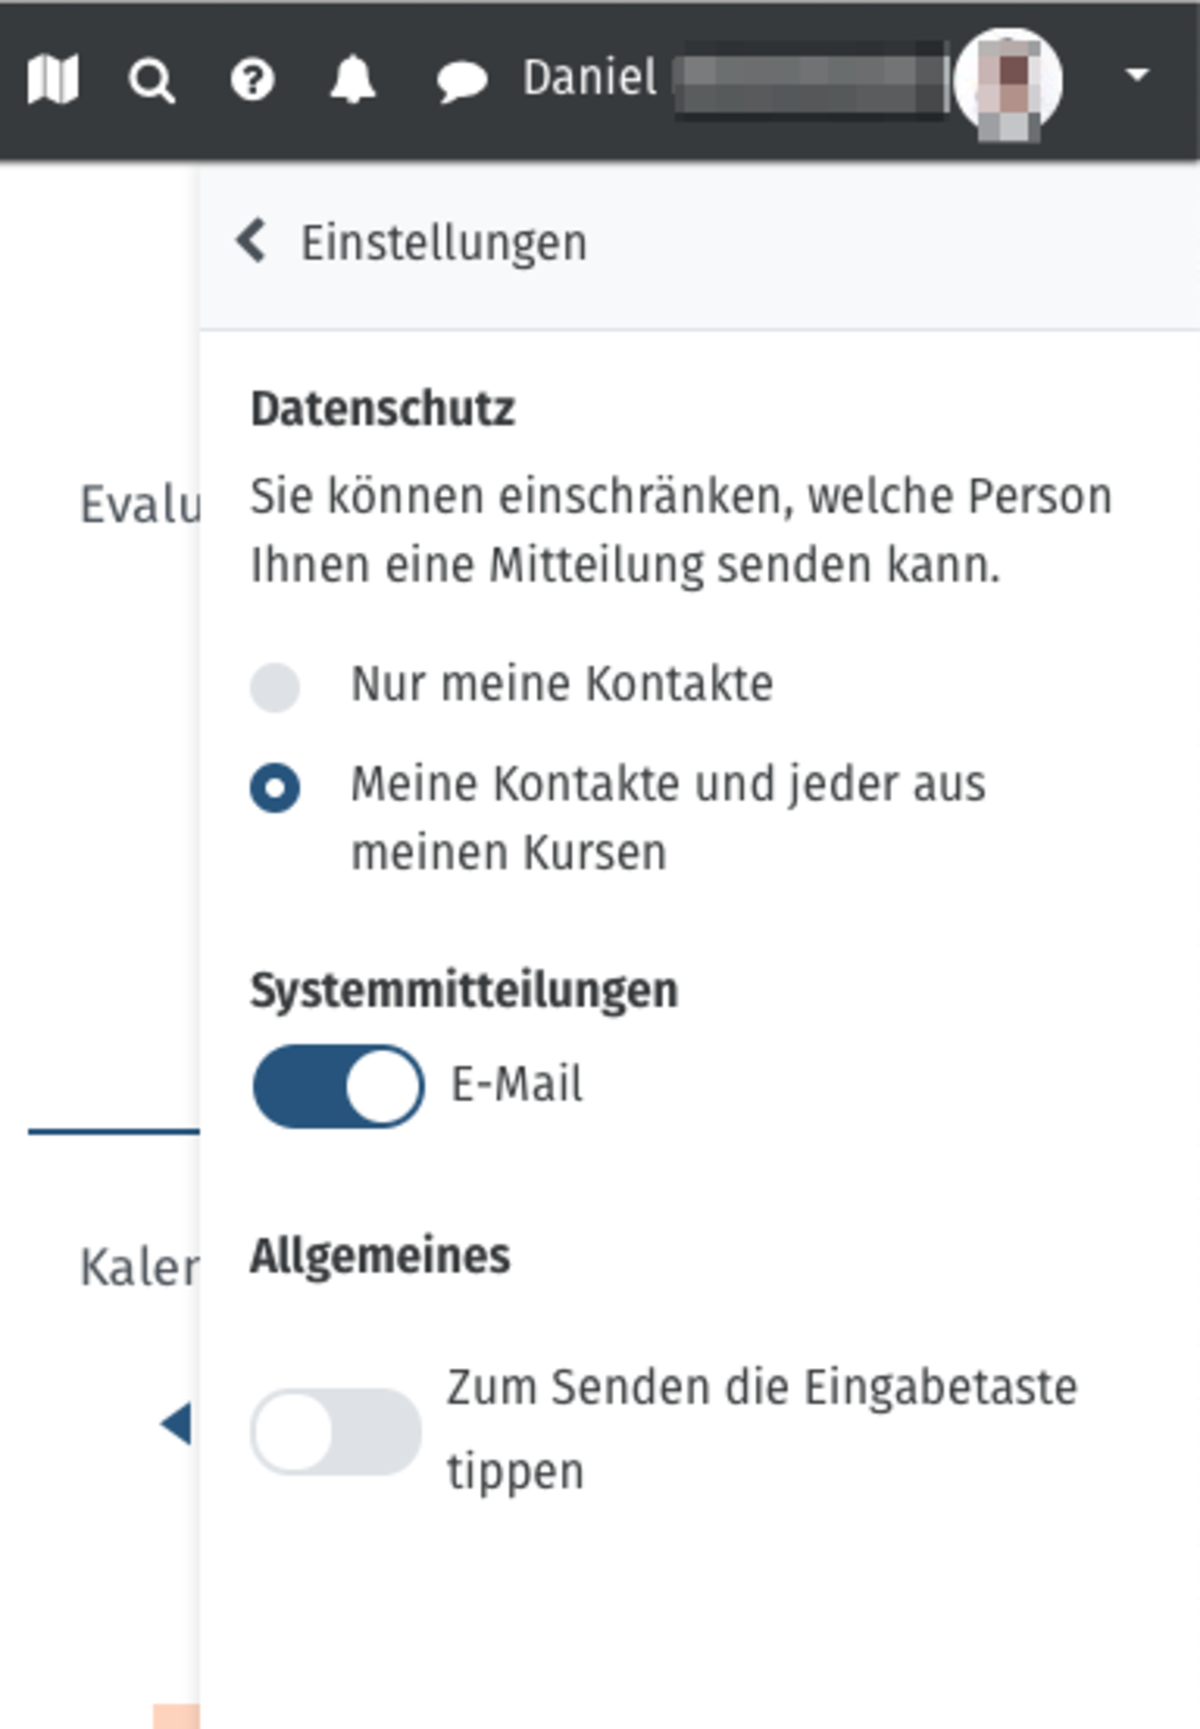Viewport: 1200px width, 1729px height.
Task: Click the Einstellungen header title
Action: 444,244
